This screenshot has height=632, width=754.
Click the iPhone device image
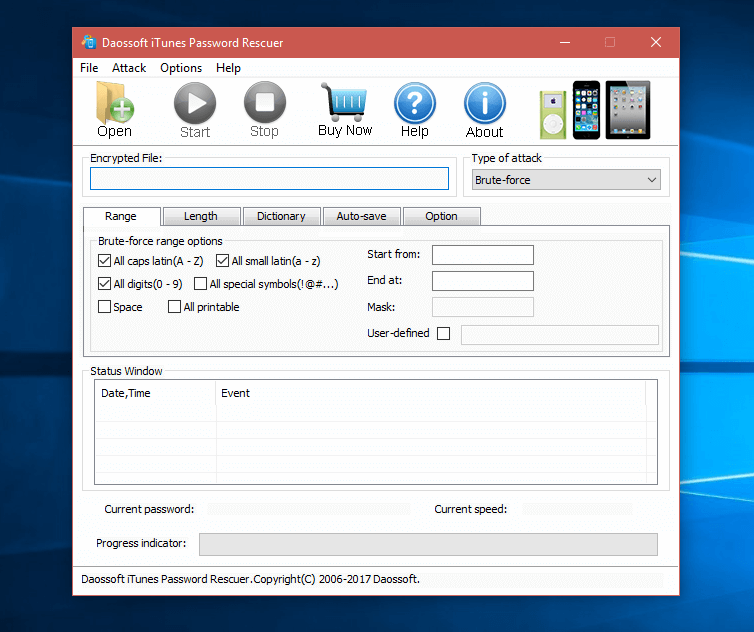point(587,110)
